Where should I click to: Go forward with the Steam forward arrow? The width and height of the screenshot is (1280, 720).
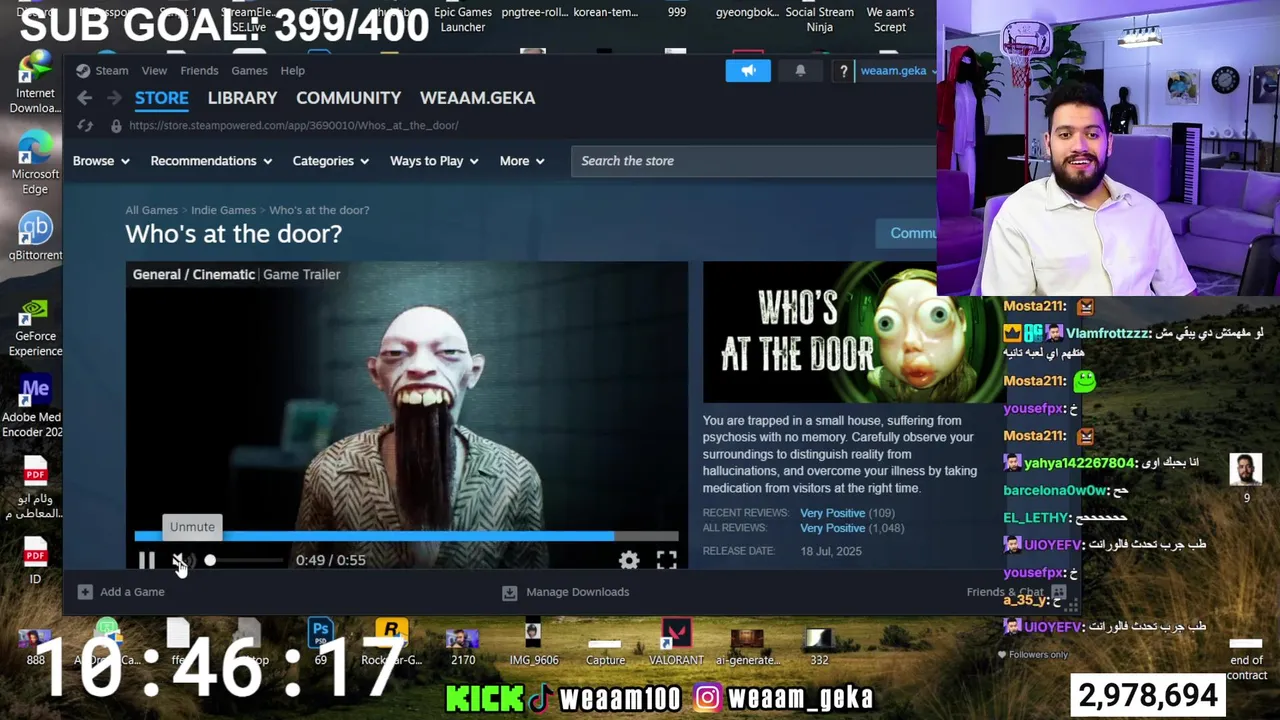[114, 98]
